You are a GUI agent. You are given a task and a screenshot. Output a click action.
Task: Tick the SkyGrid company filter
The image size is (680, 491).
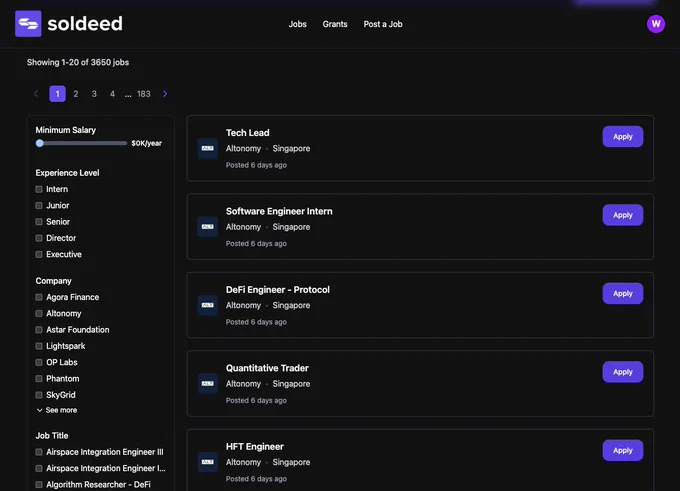39,395
